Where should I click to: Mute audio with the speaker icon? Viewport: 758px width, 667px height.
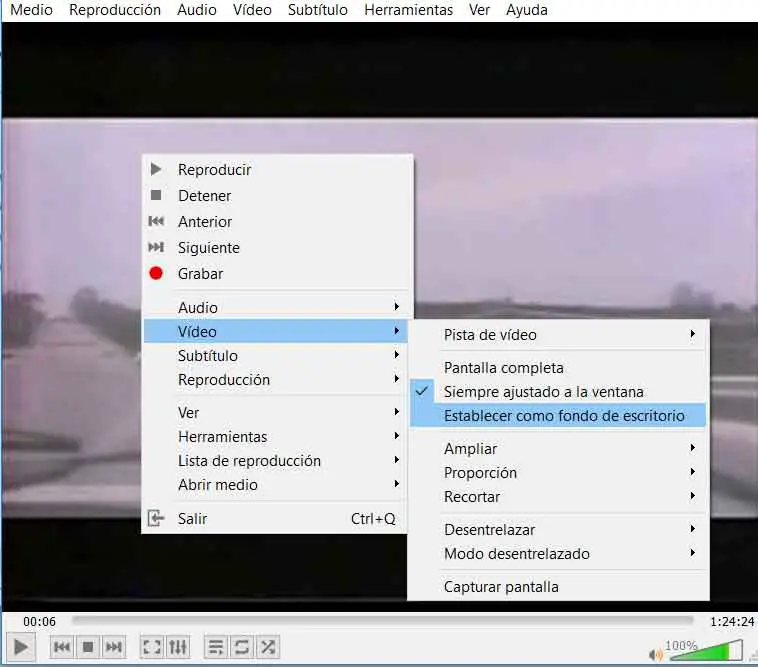pos(656,654)
